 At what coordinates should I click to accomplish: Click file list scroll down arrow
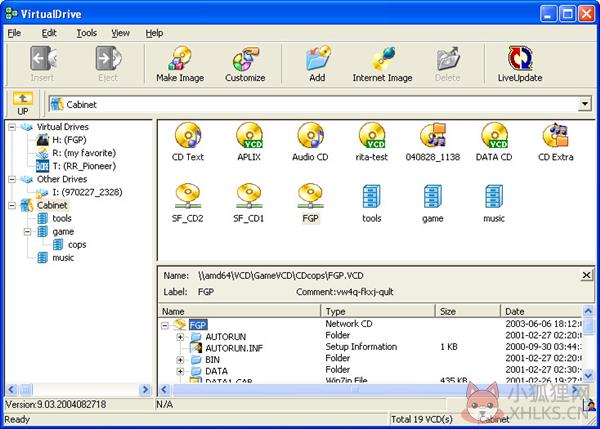pos(588,375)
